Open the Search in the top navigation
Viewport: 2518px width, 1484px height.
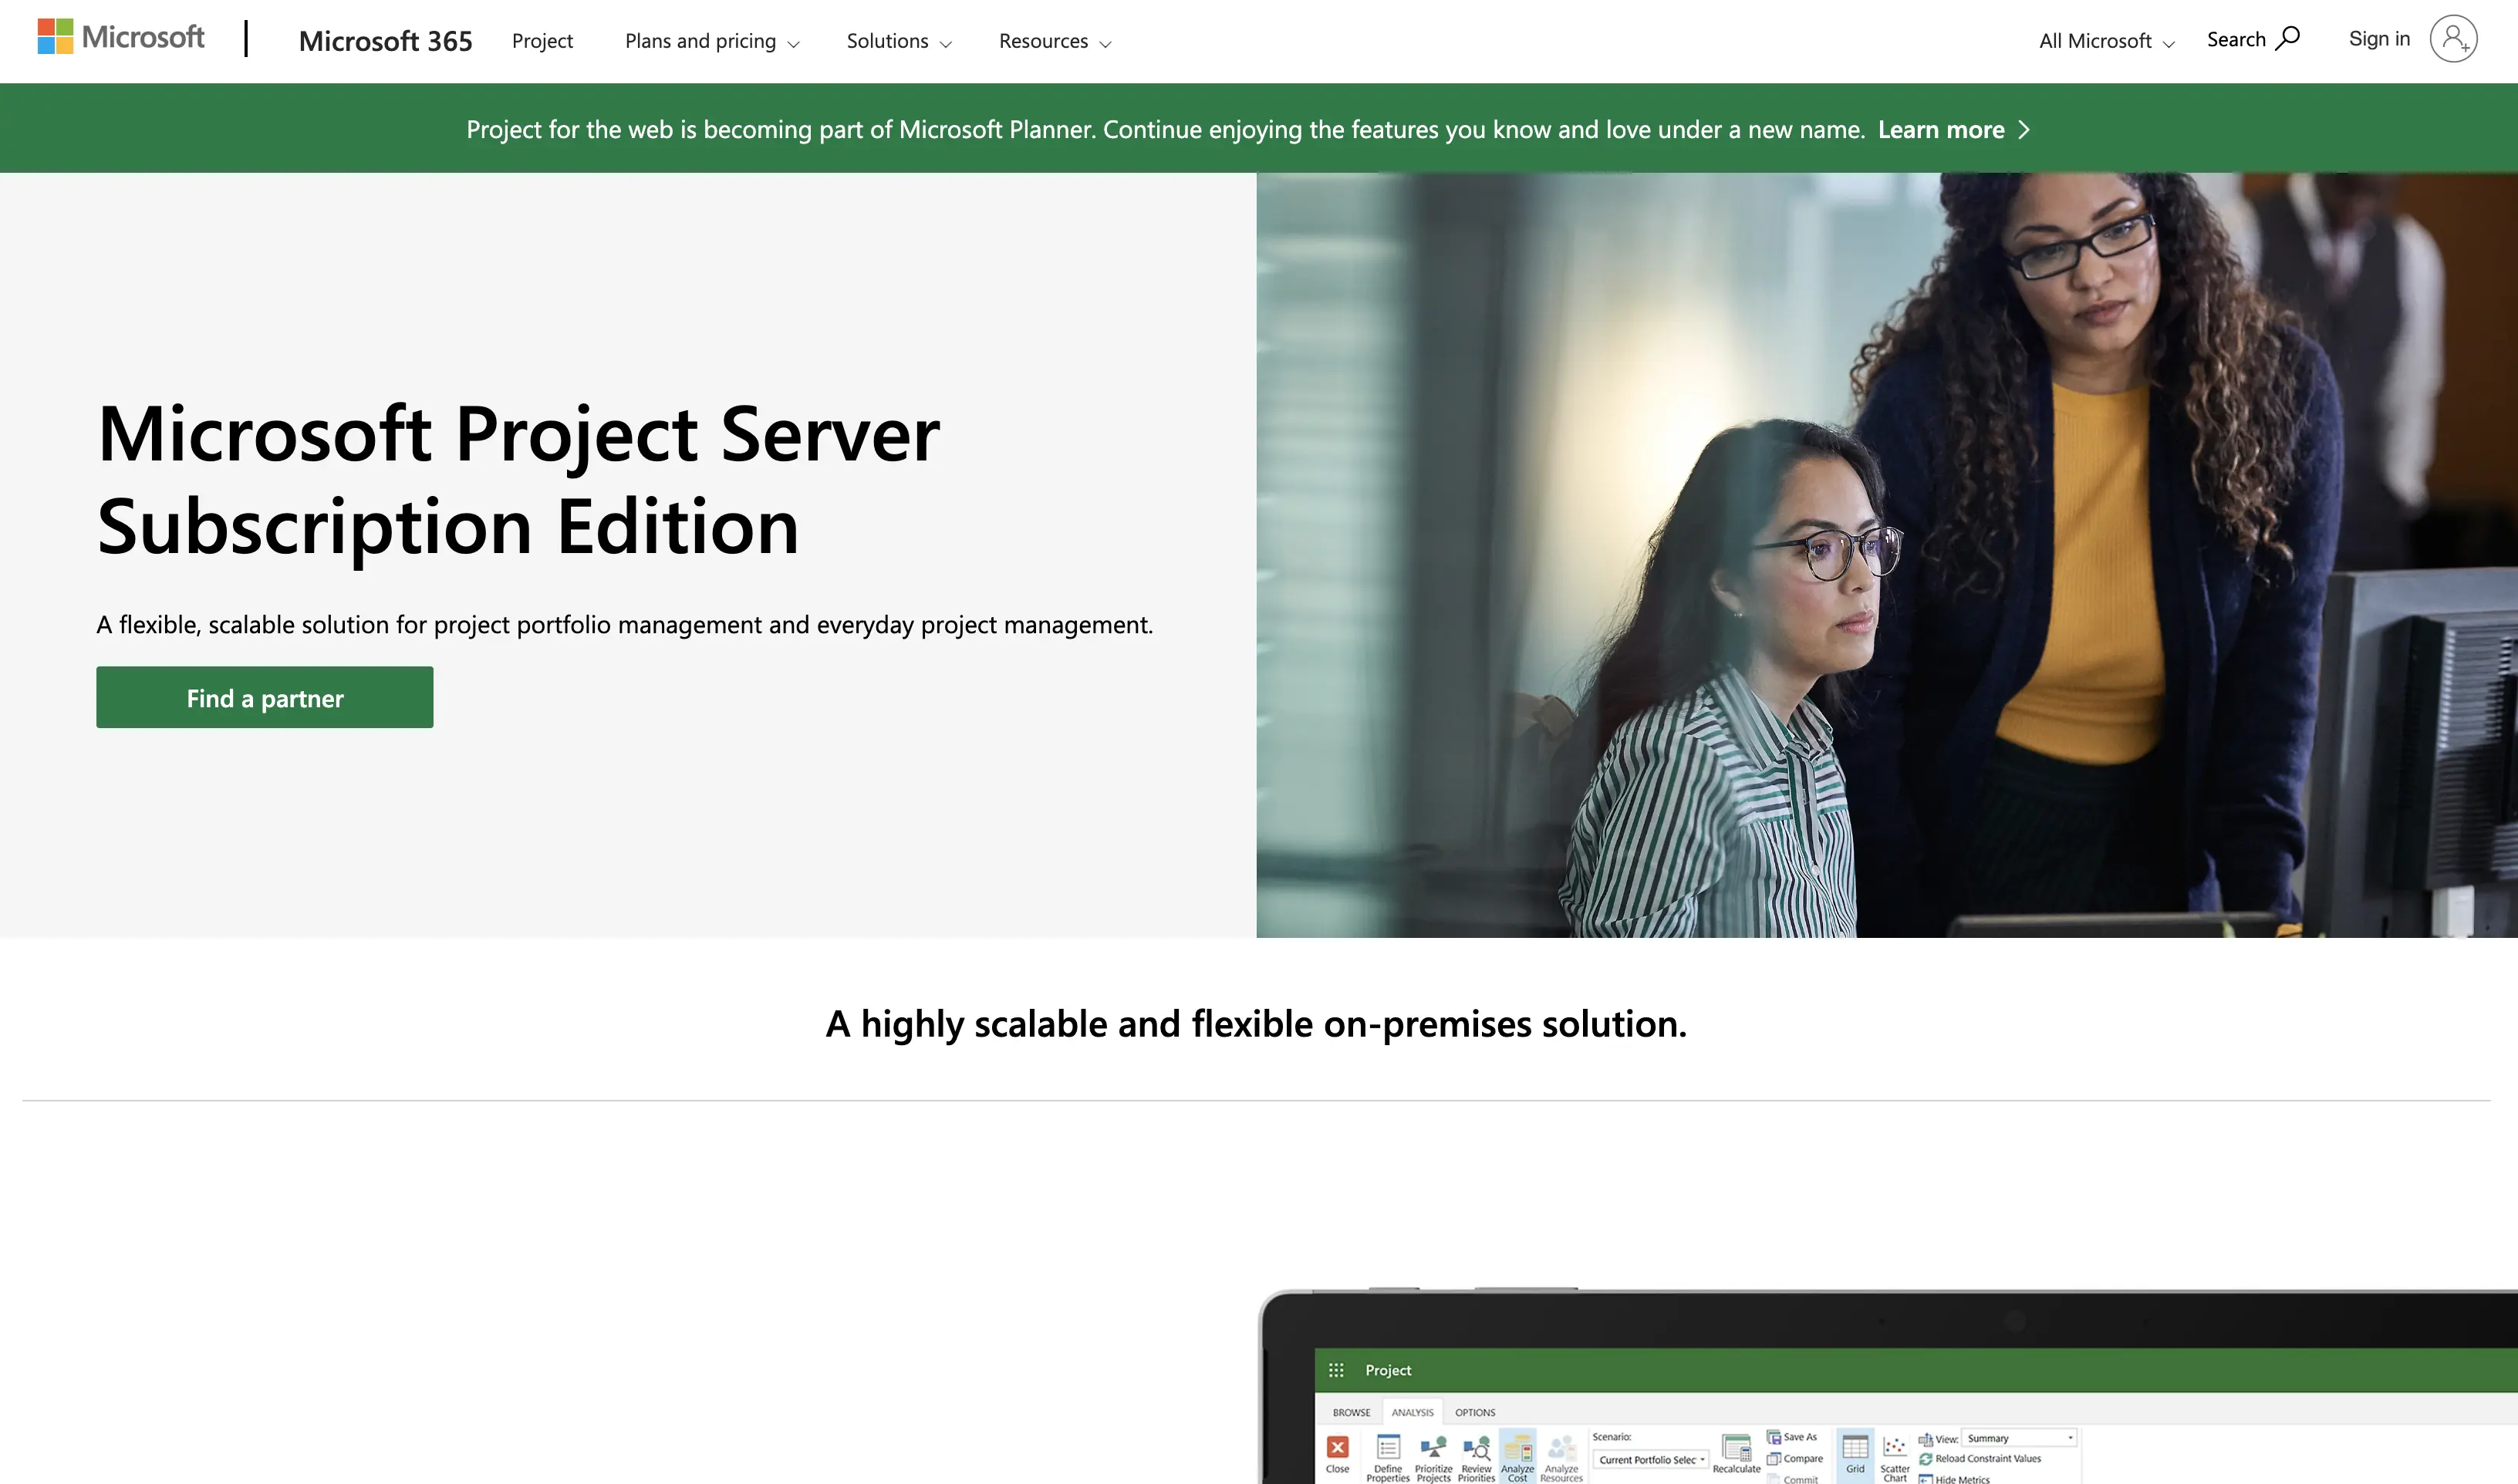[2252, 39]
